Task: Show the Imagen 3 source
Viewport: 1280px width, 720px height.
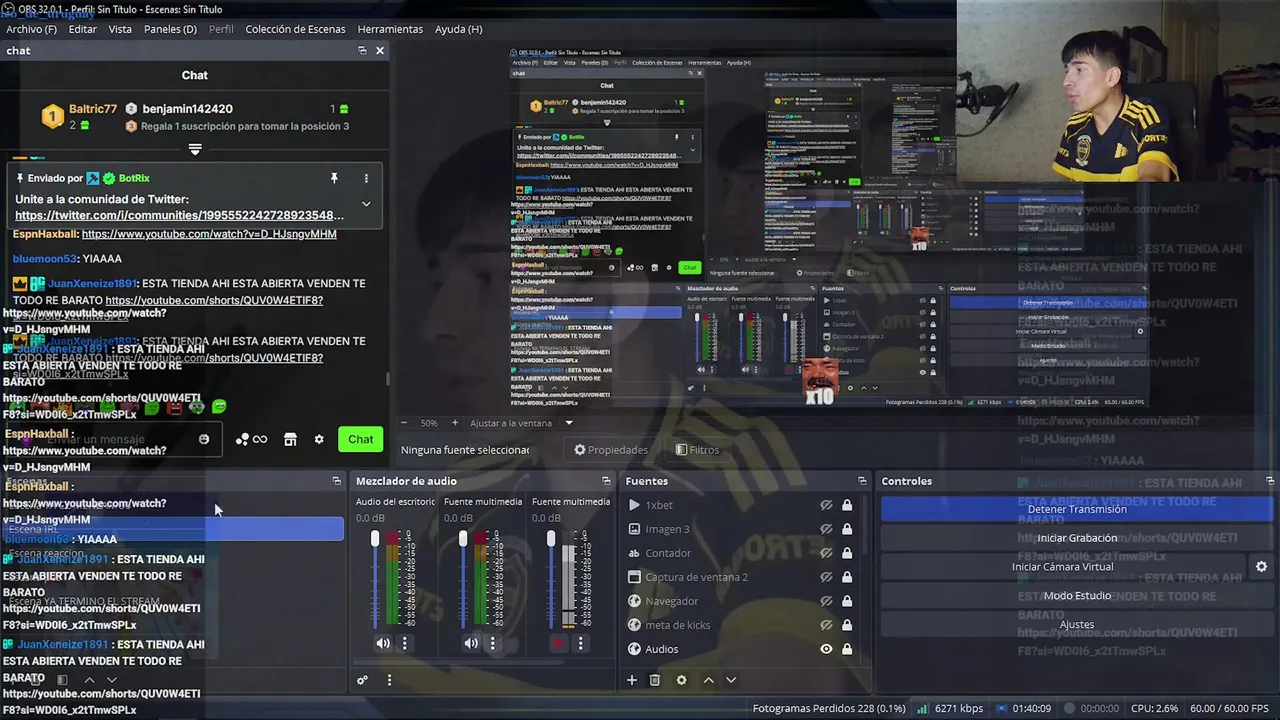Action: [826, 529]
